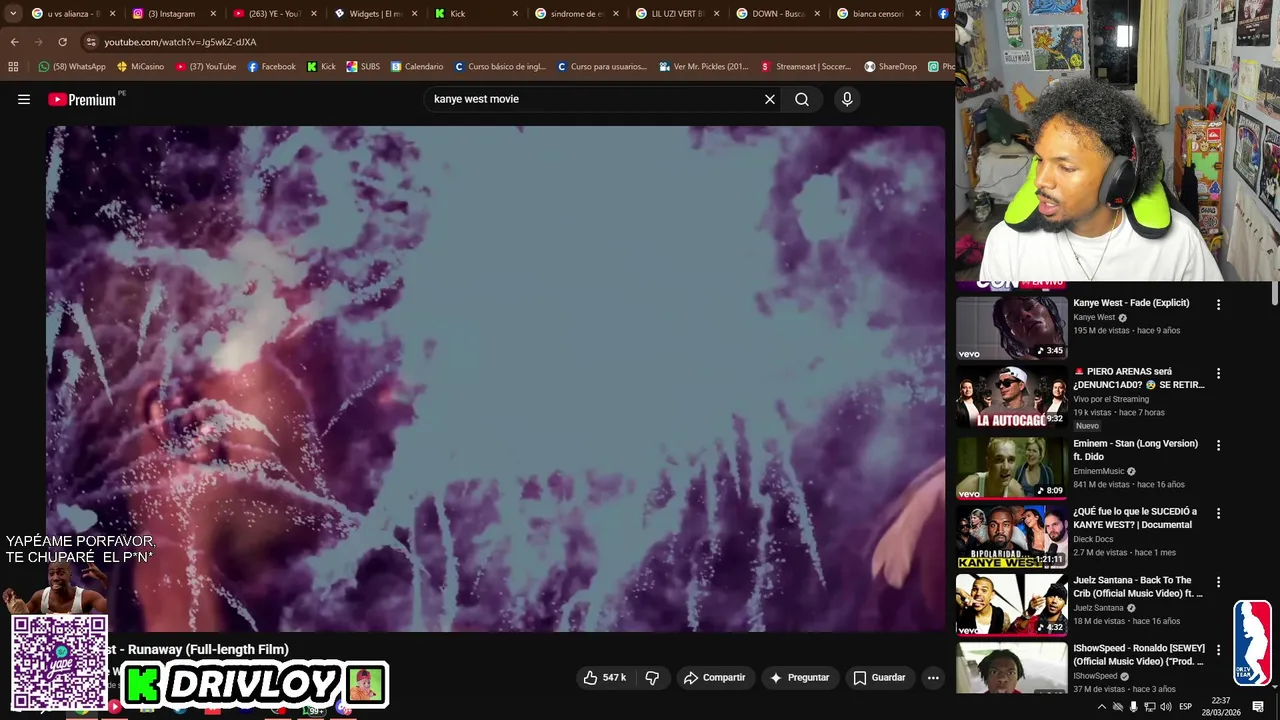
Task: Open Streameast Soccer bookmark
Action: tap(806, 67)
